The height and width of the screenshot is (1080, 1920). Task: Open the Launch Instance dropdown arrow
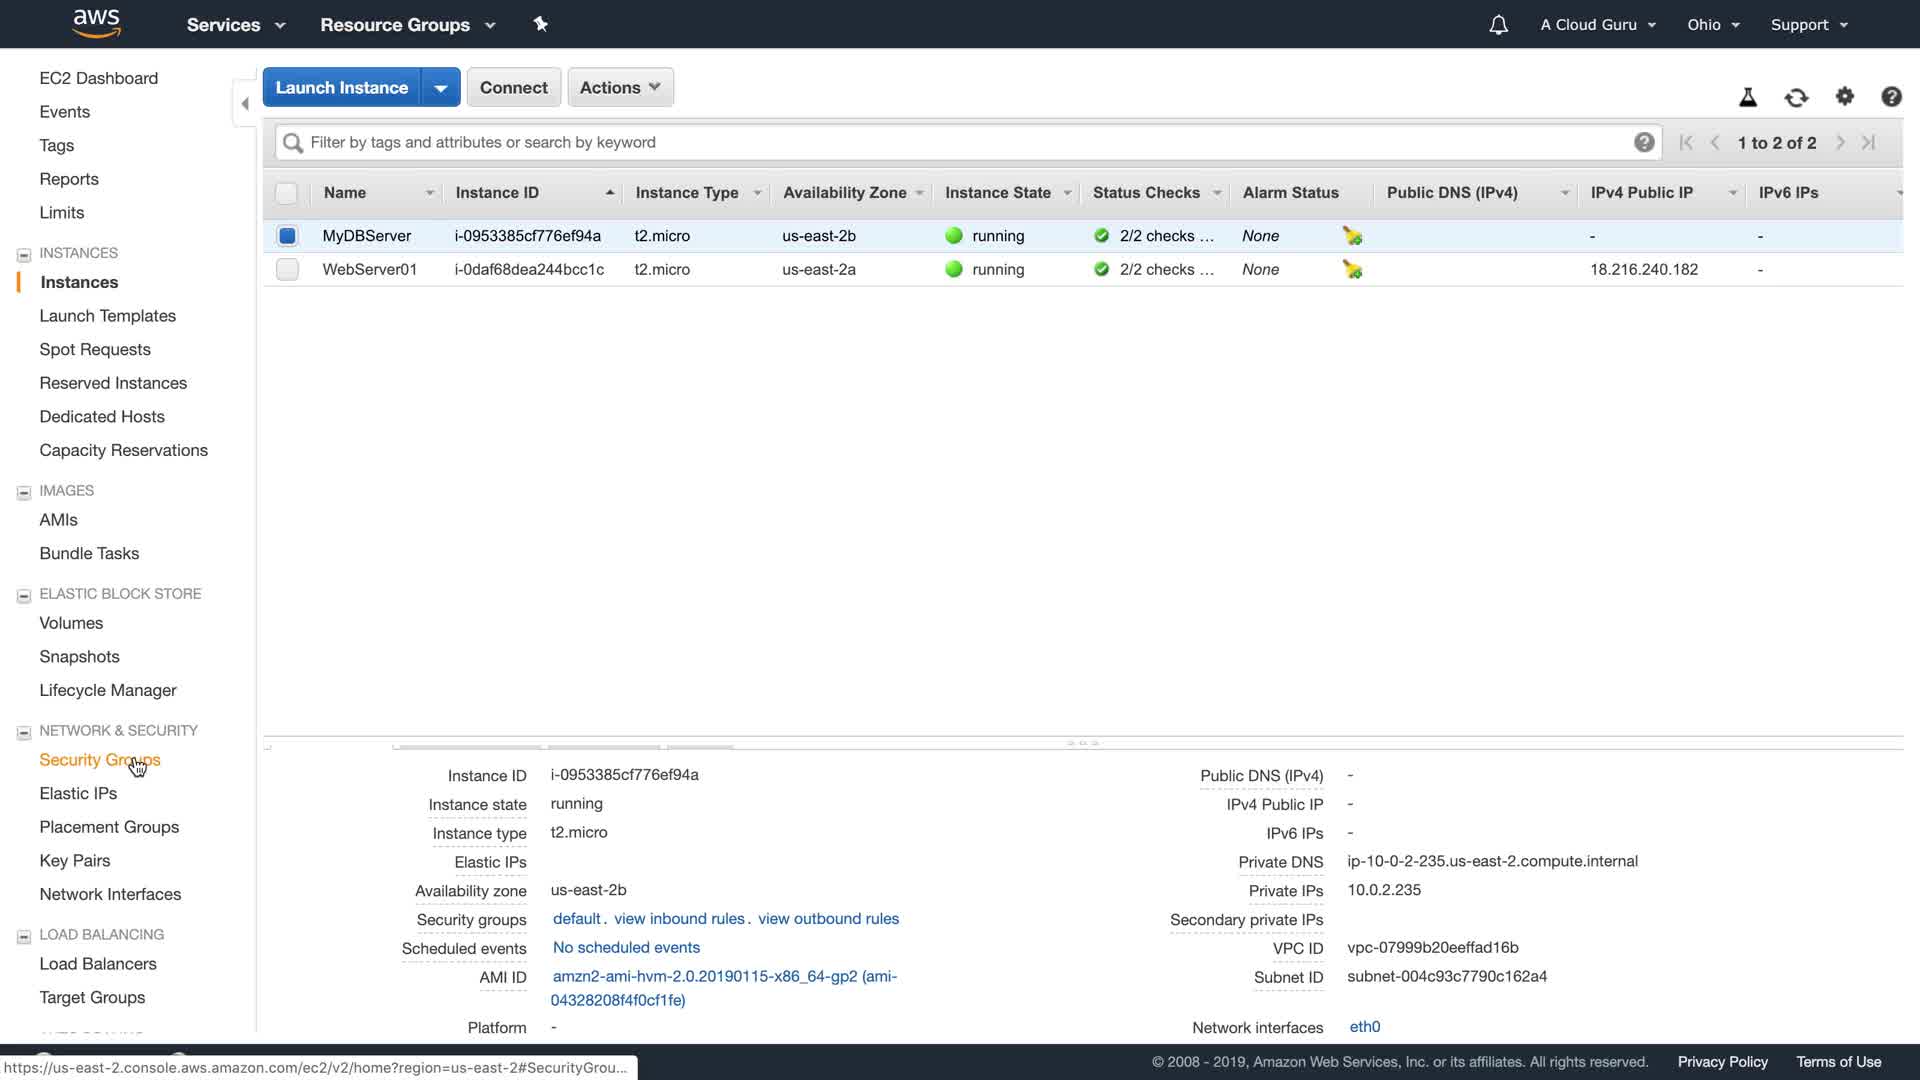pos(440,88)
